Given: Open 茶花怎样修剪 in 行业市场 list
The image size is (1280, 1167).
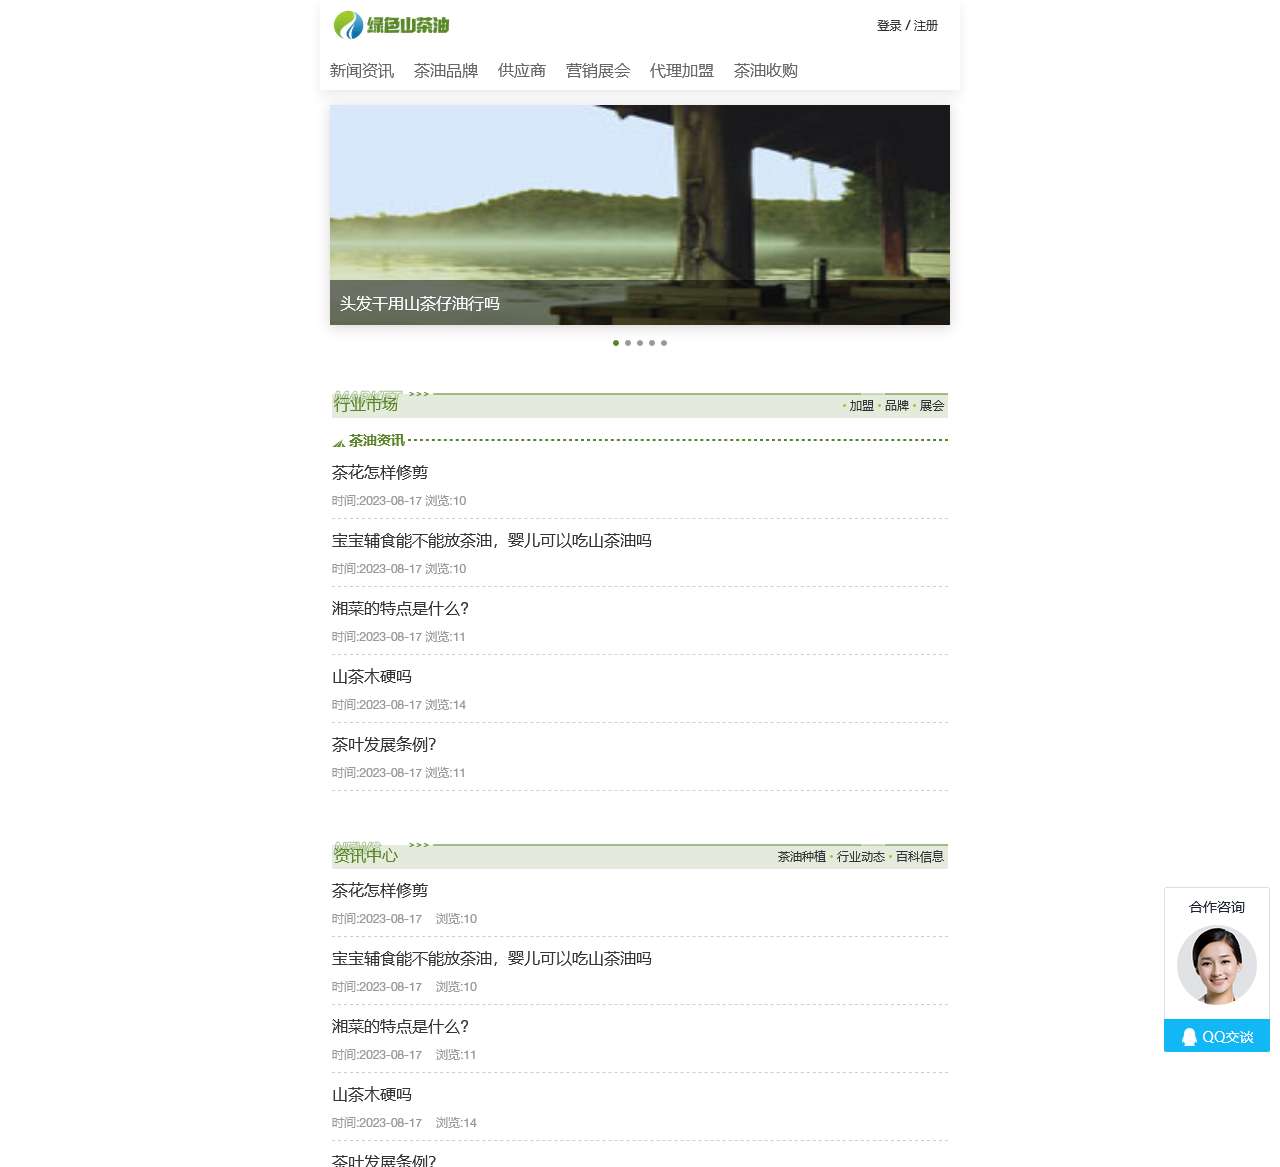Looking at the screenshot, I should pyautogui.click(x=380, y=473).
